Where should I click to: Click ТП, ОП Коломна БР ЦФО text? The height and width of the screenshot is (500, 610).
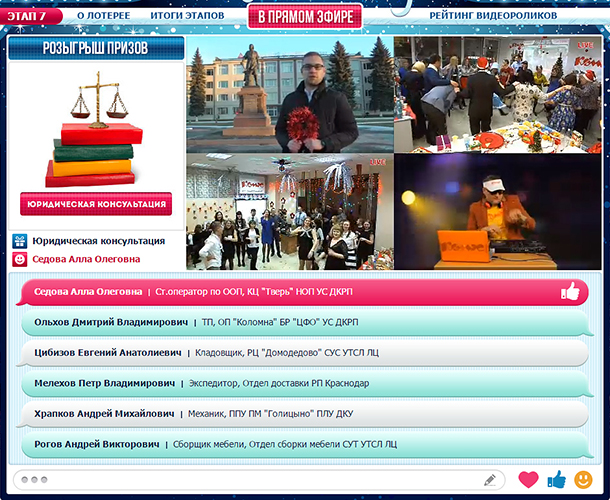pos(280,323)
